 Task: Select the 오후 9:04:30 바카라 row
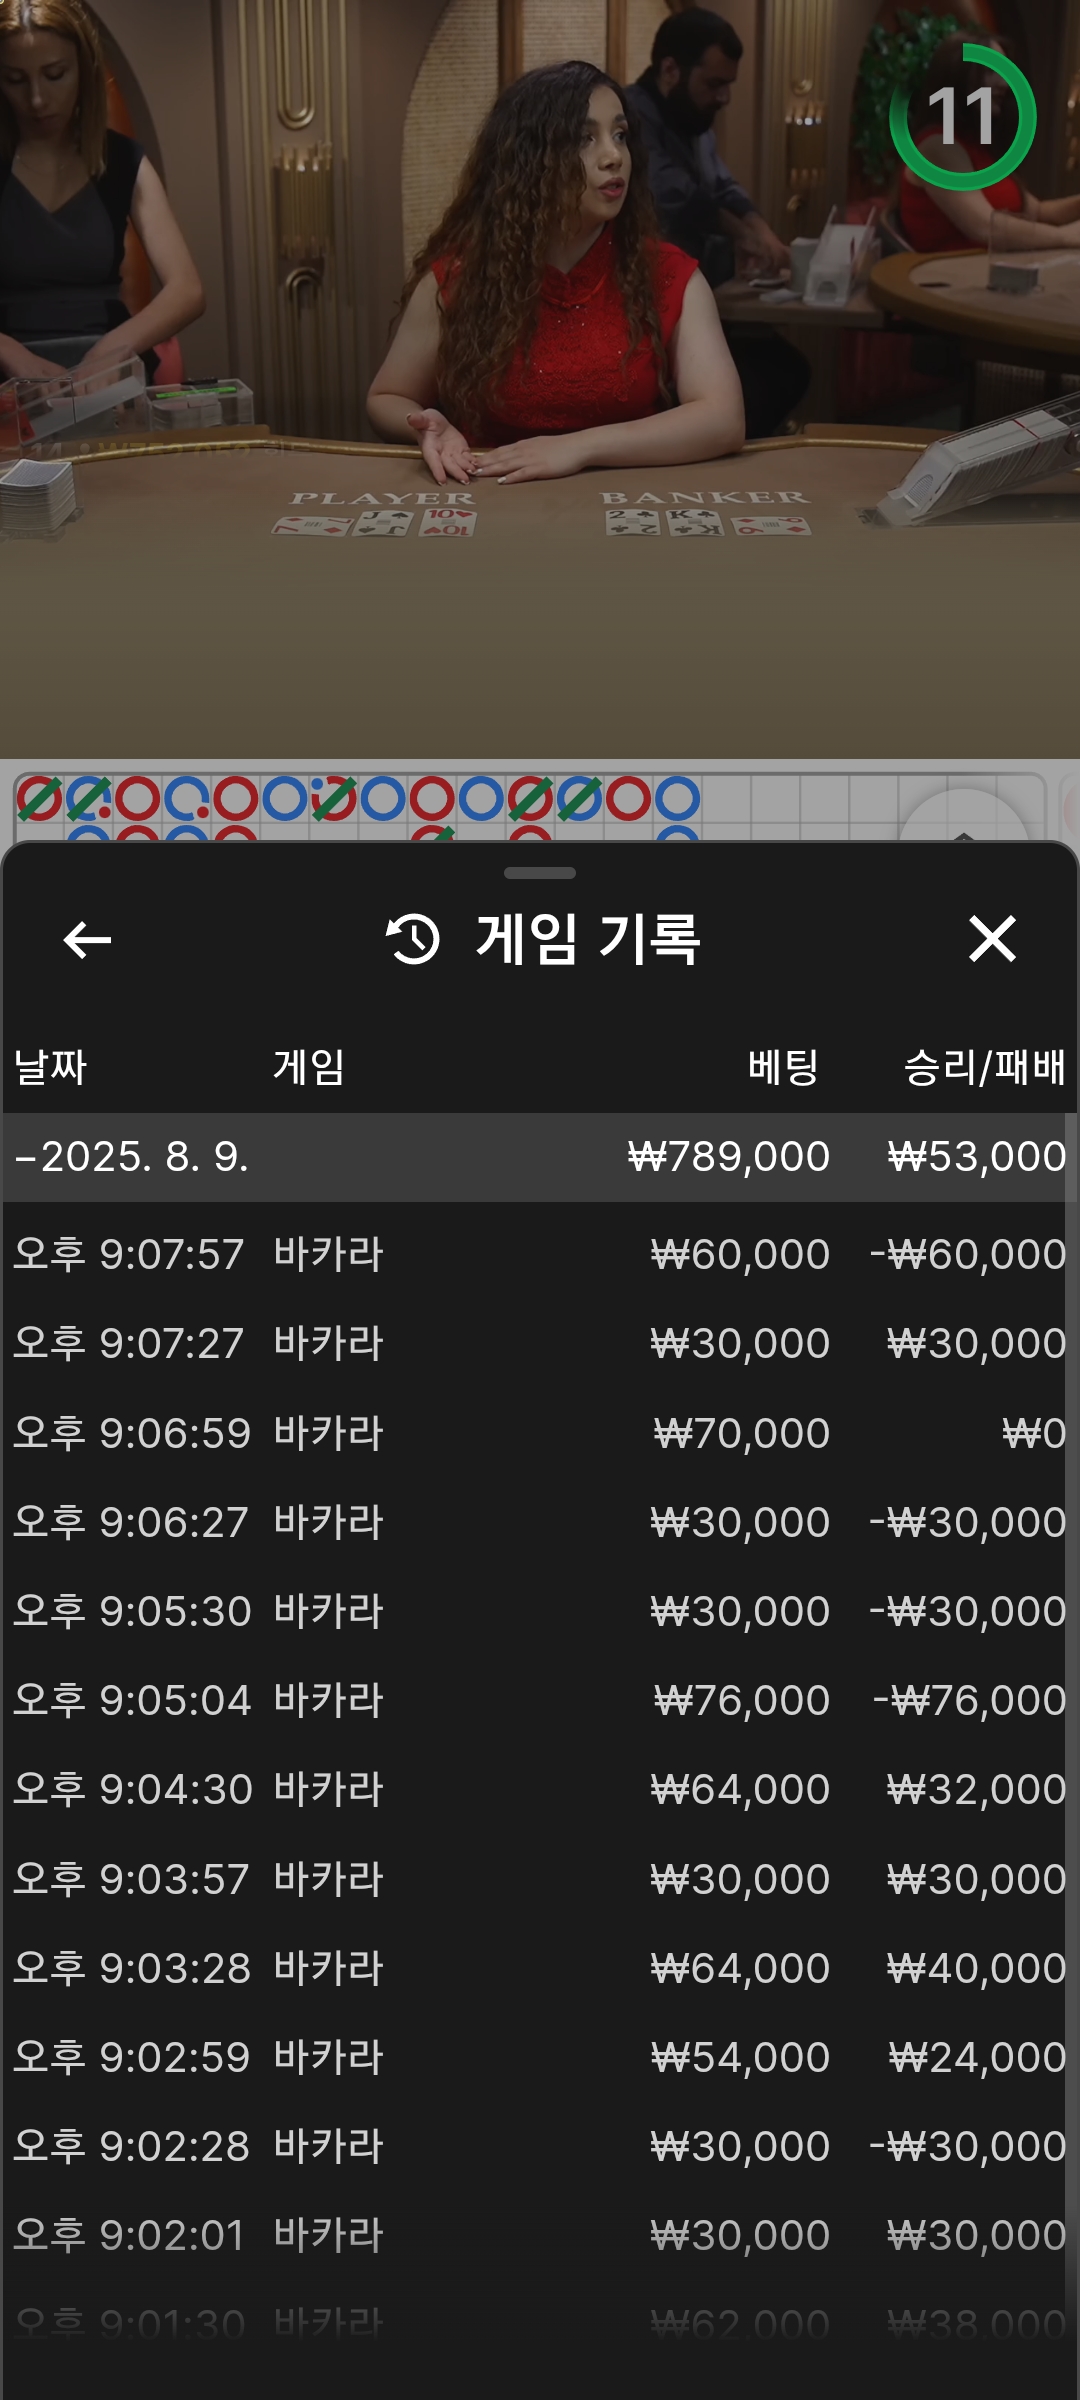pos(534,1789)
